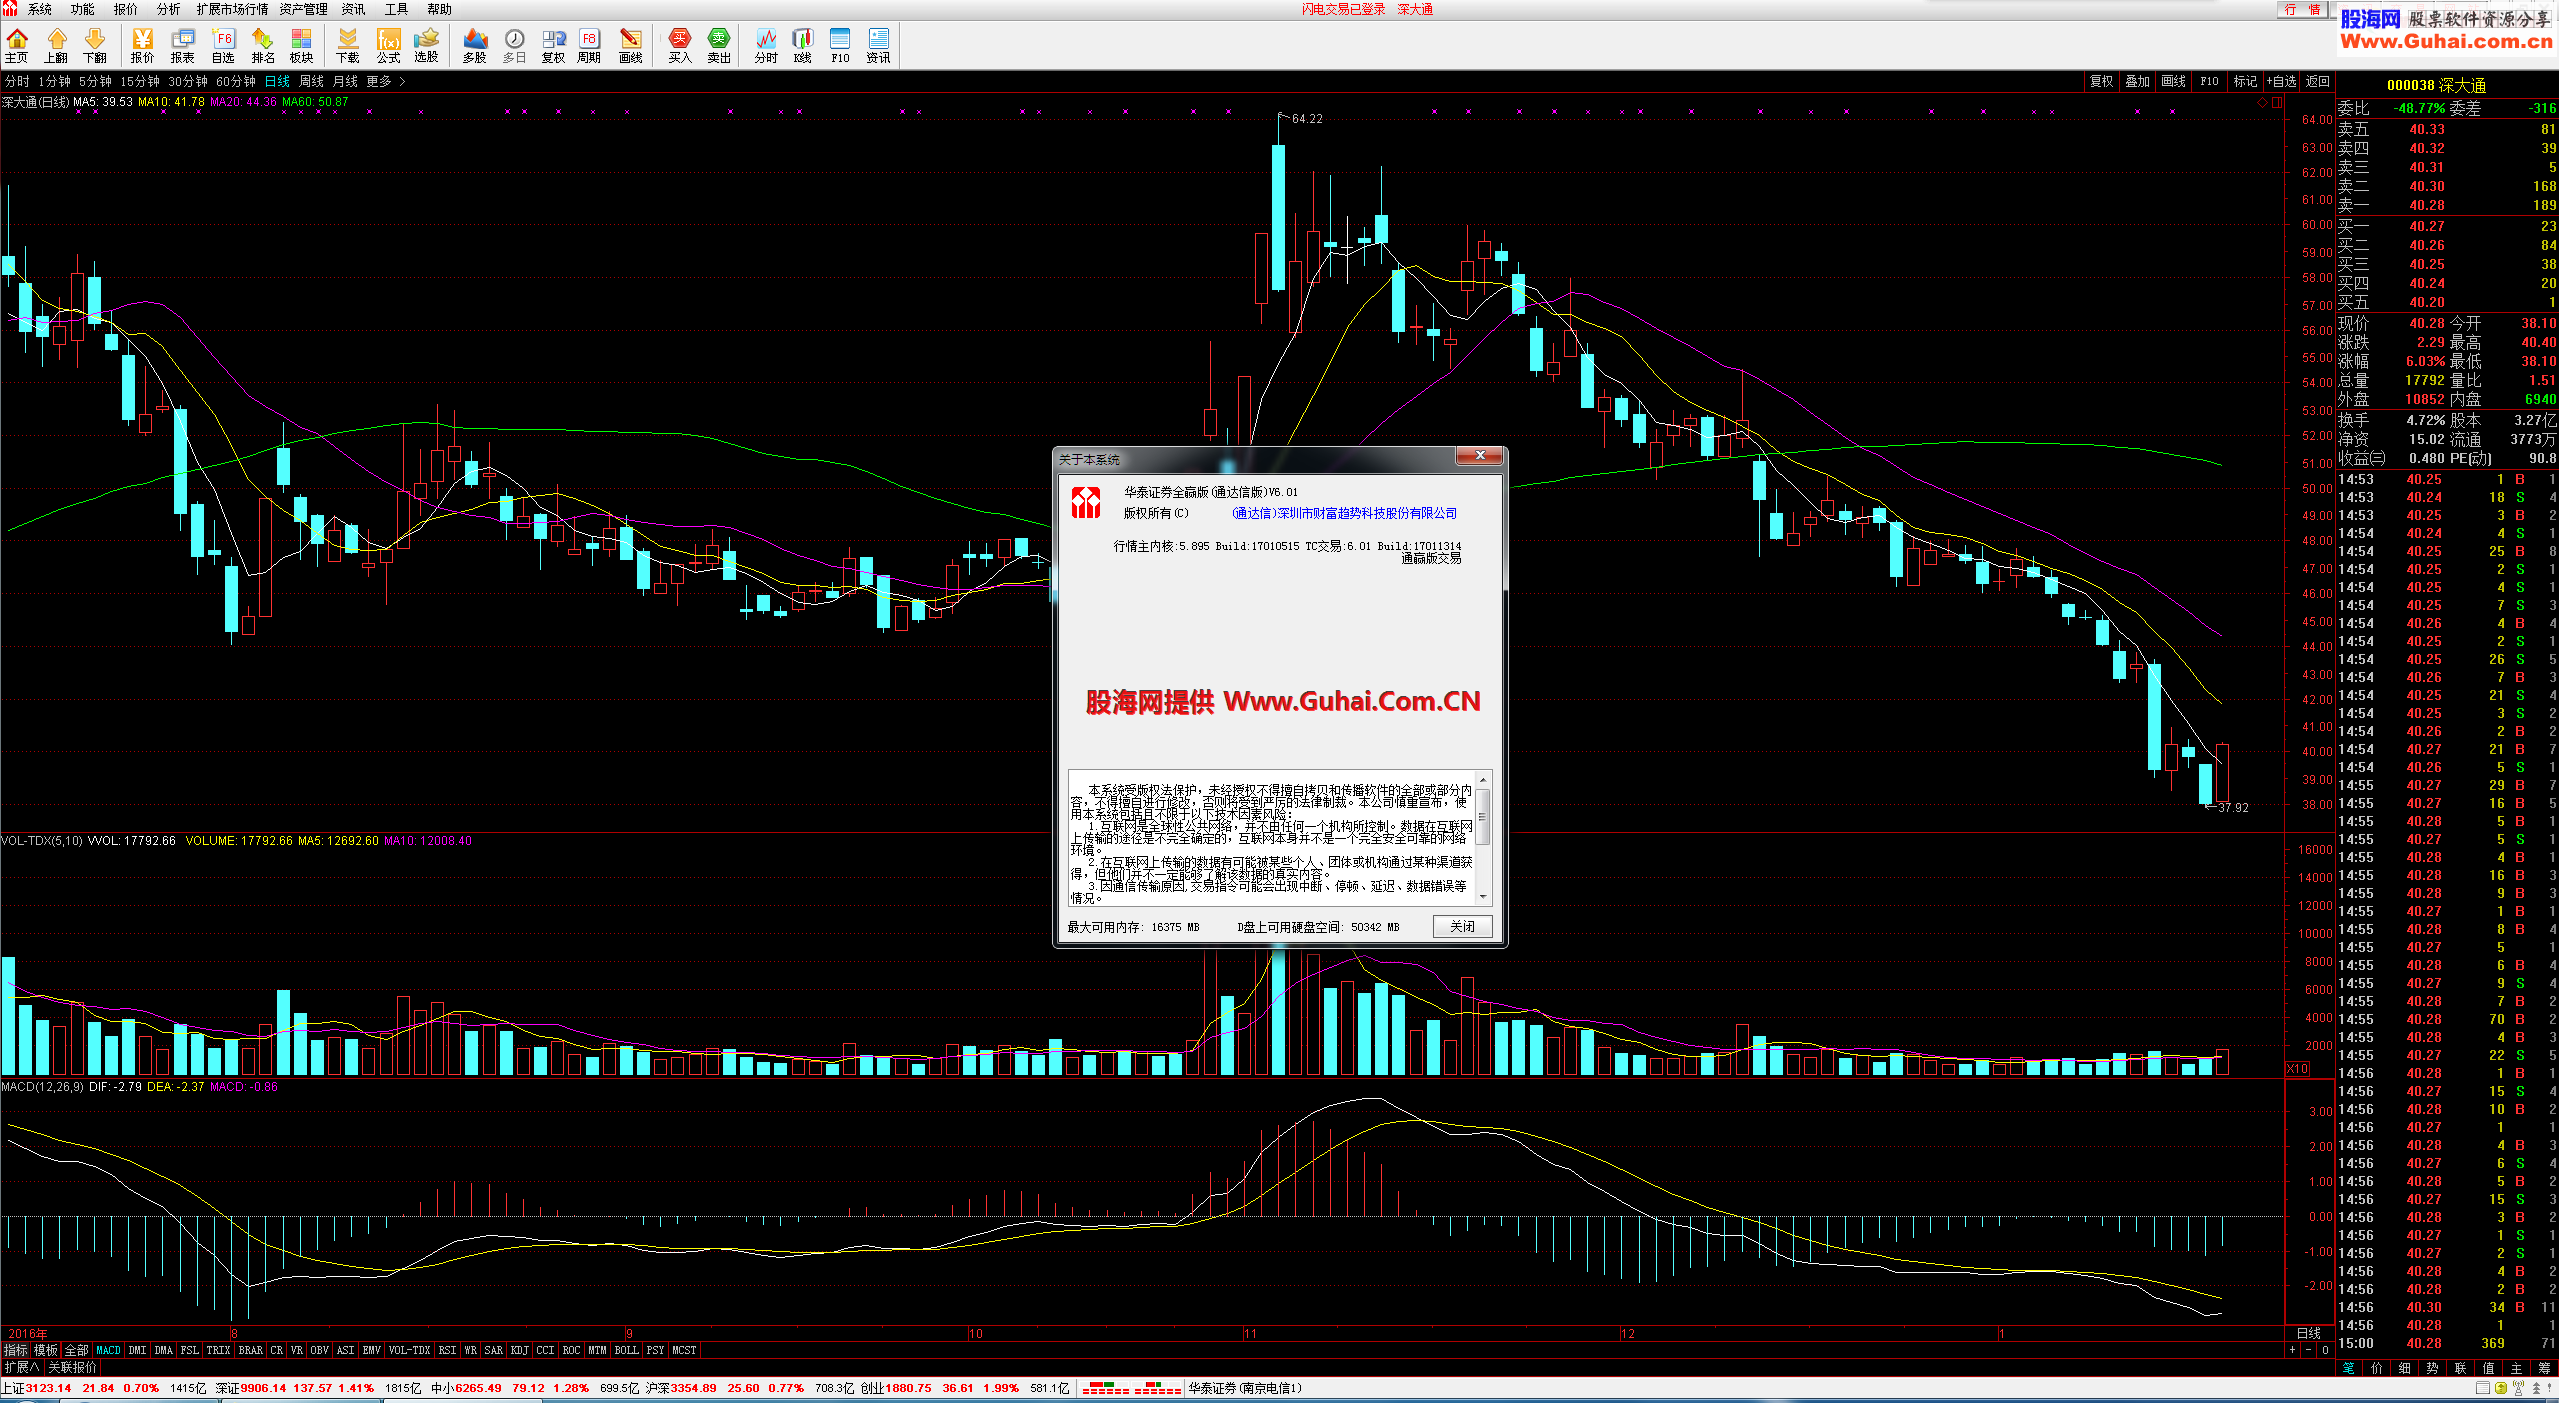2559x1403 pixels.
Task: Switch chart period to 5分钟
Action: pos(95,81)
